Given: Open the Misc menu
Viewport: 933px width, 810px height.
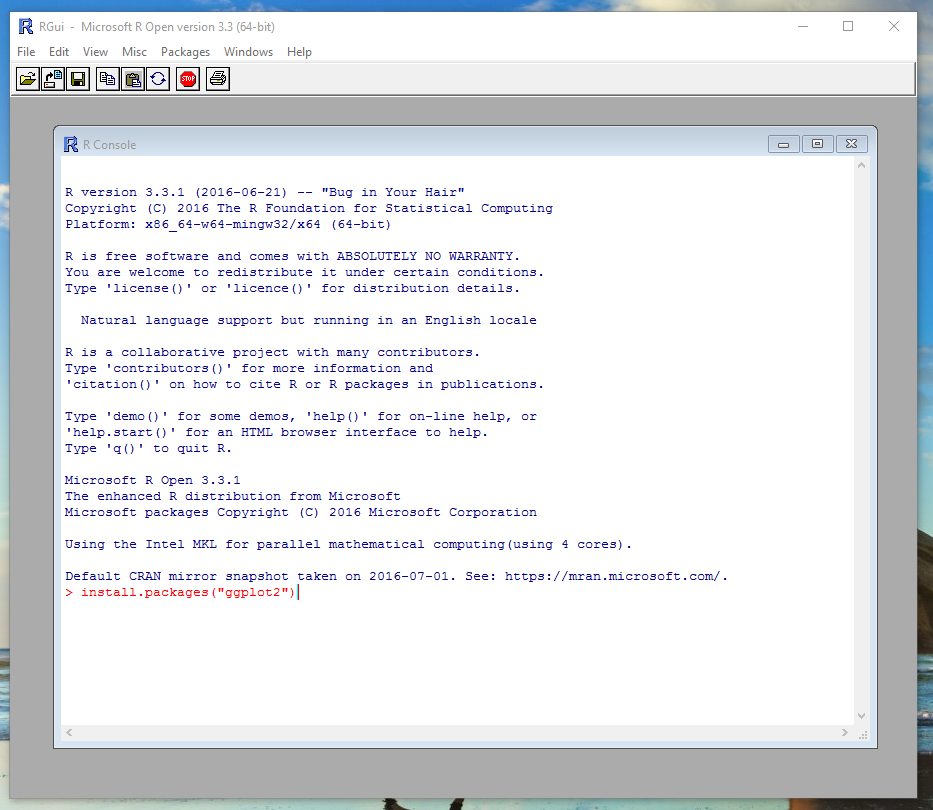Looking at the screenshot, I should 134,52.
